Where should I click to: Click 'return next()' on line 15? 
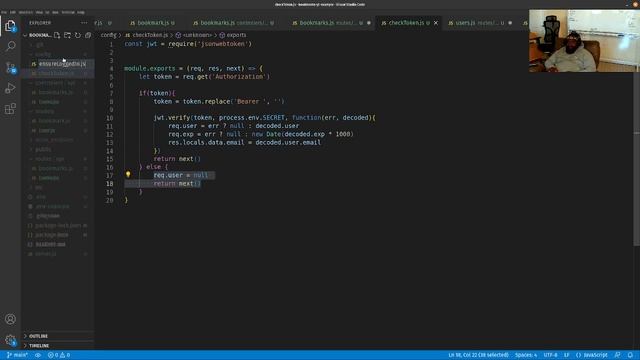177,159
